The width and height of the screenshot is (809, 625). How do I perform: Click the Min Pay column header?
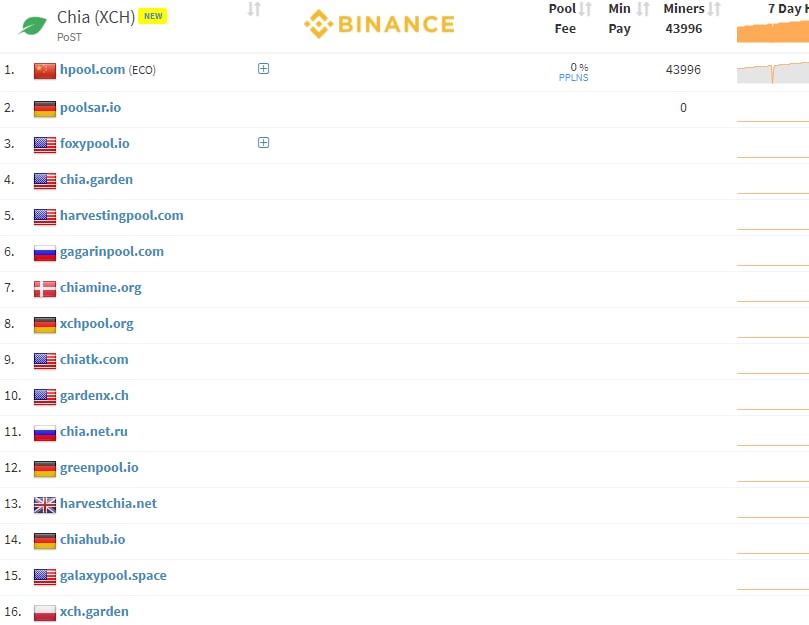coord(619,19)
